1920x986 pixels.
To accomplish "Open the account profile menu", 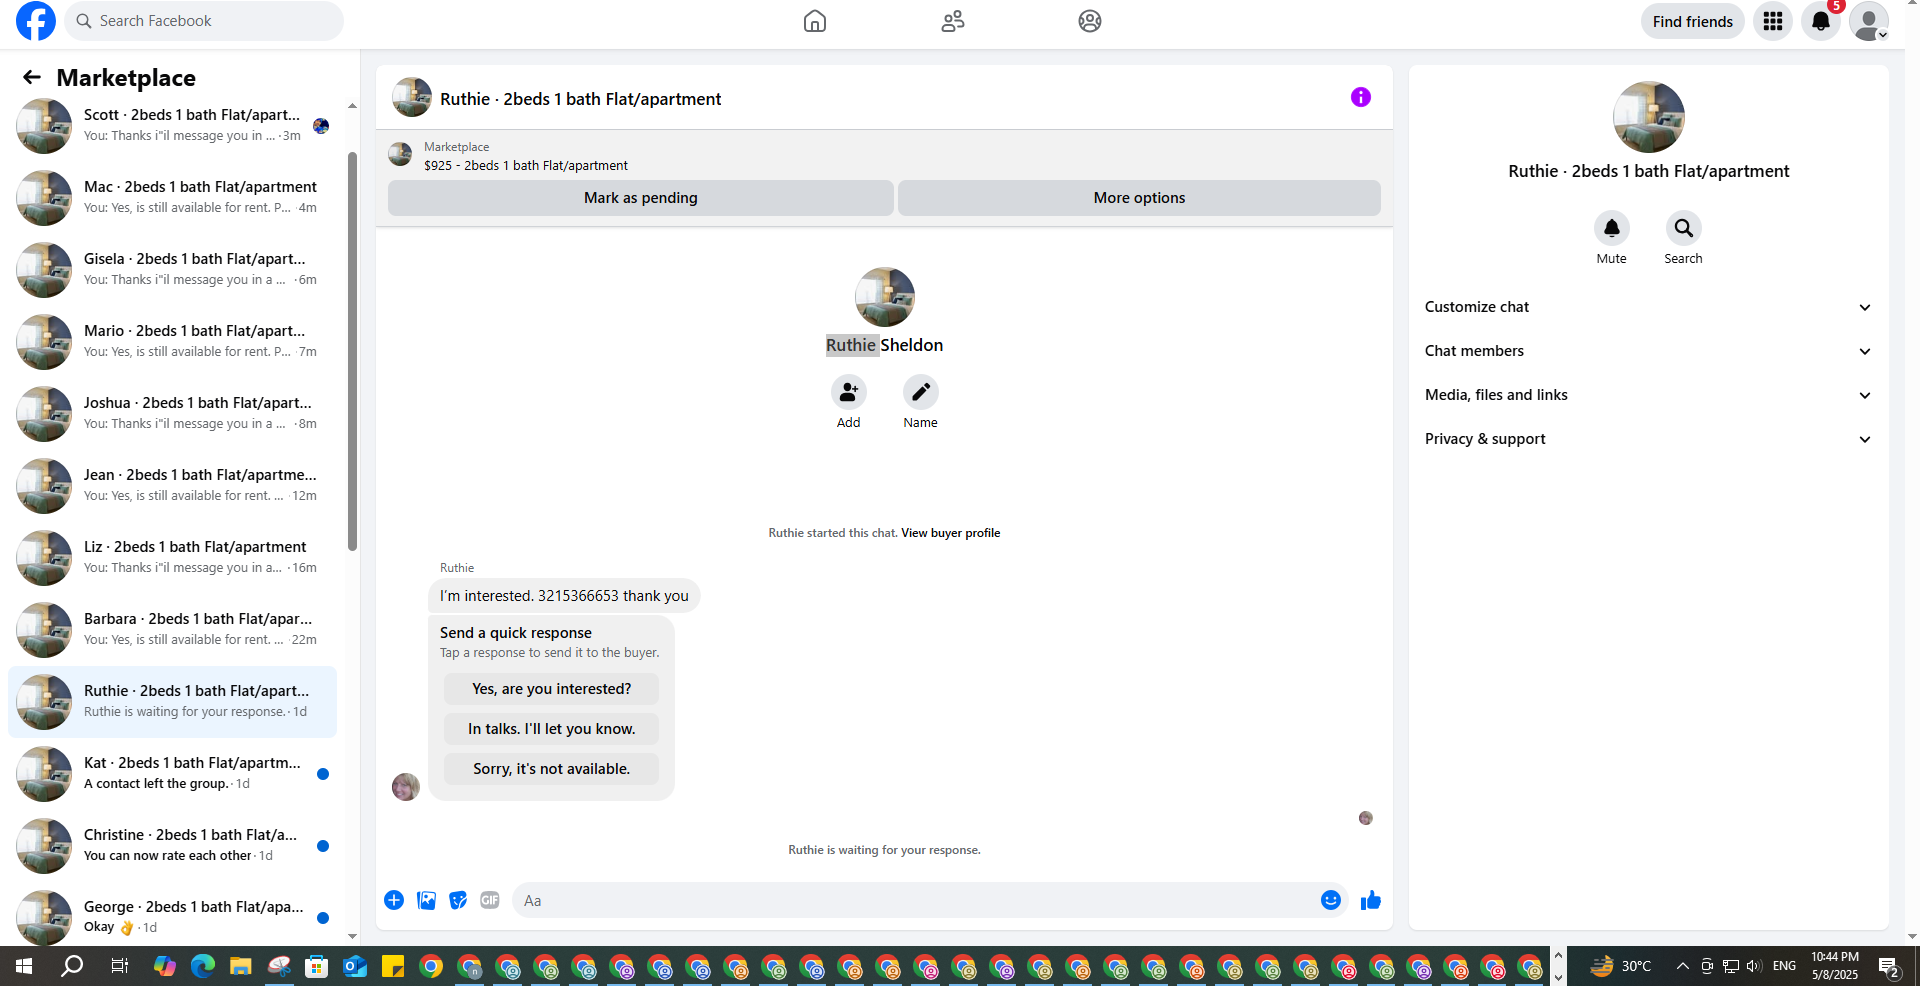I will tap(1869, 21).
